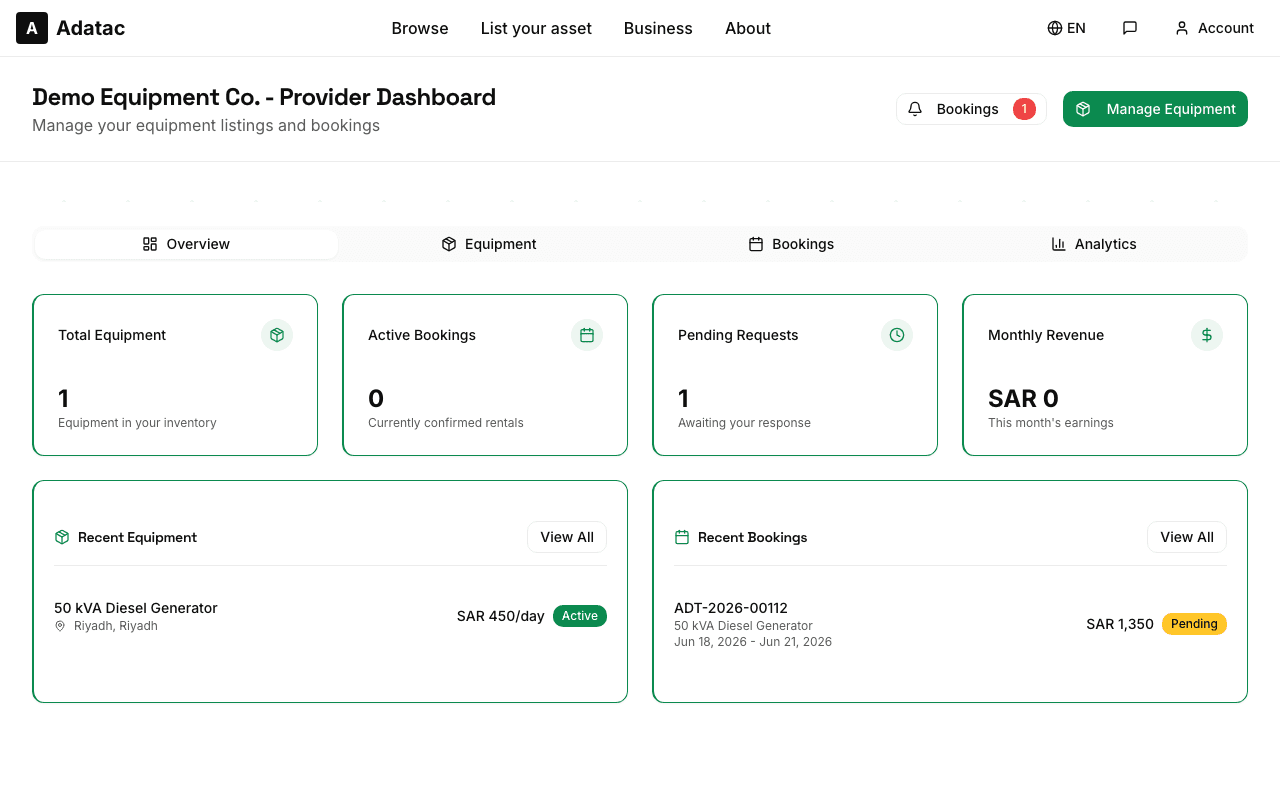Screen dimensions: 1280x800
Task: Click the Bookings tab calendar icon
Action: coord(756,244)
